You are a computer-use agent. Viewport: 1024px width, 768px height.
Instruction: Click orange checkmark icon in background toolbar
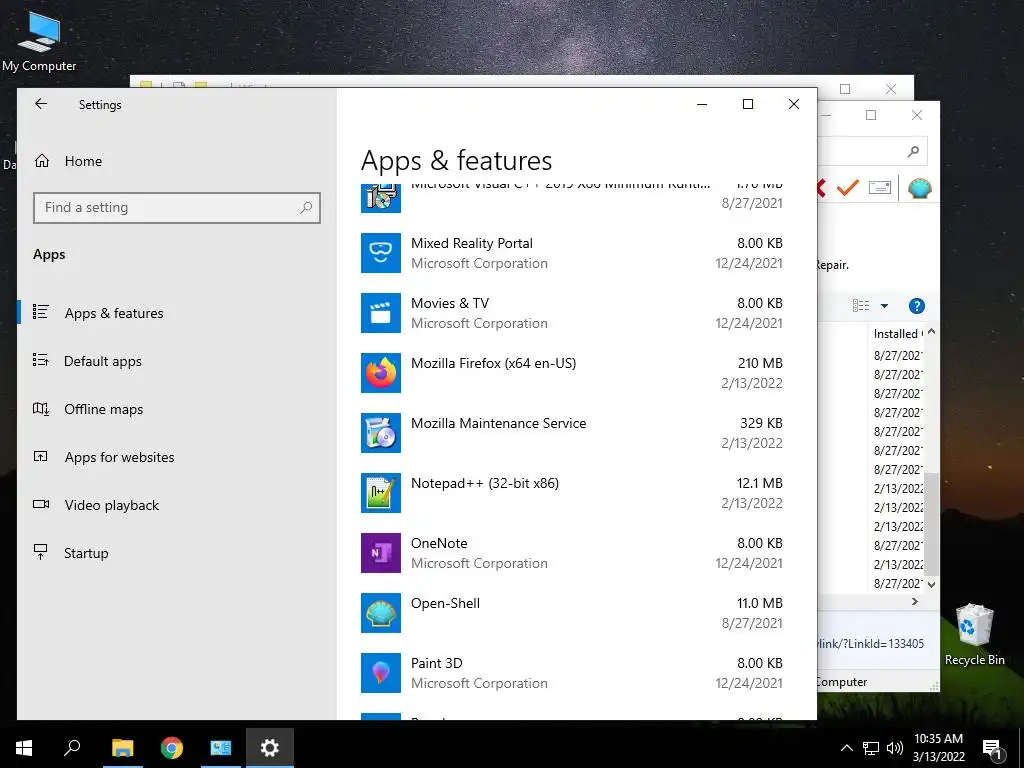click(x=848, y=188)
